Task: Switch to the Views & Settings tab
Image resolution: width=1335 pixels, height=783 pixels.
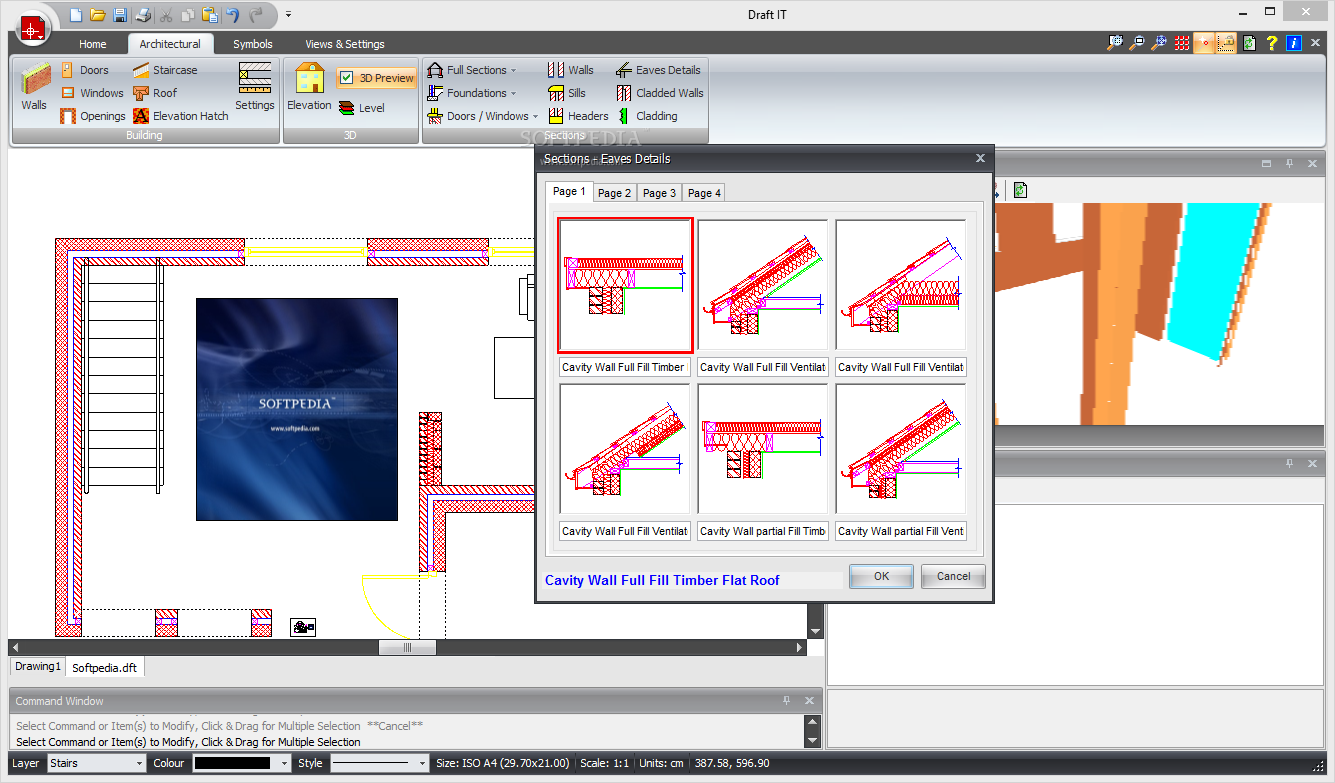Action: pyautogui.click(x=345, y=44)
